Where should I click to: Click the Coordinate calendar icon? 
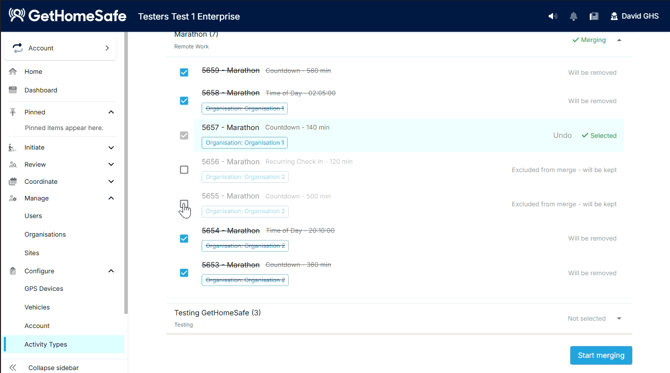tap(13, 182)
